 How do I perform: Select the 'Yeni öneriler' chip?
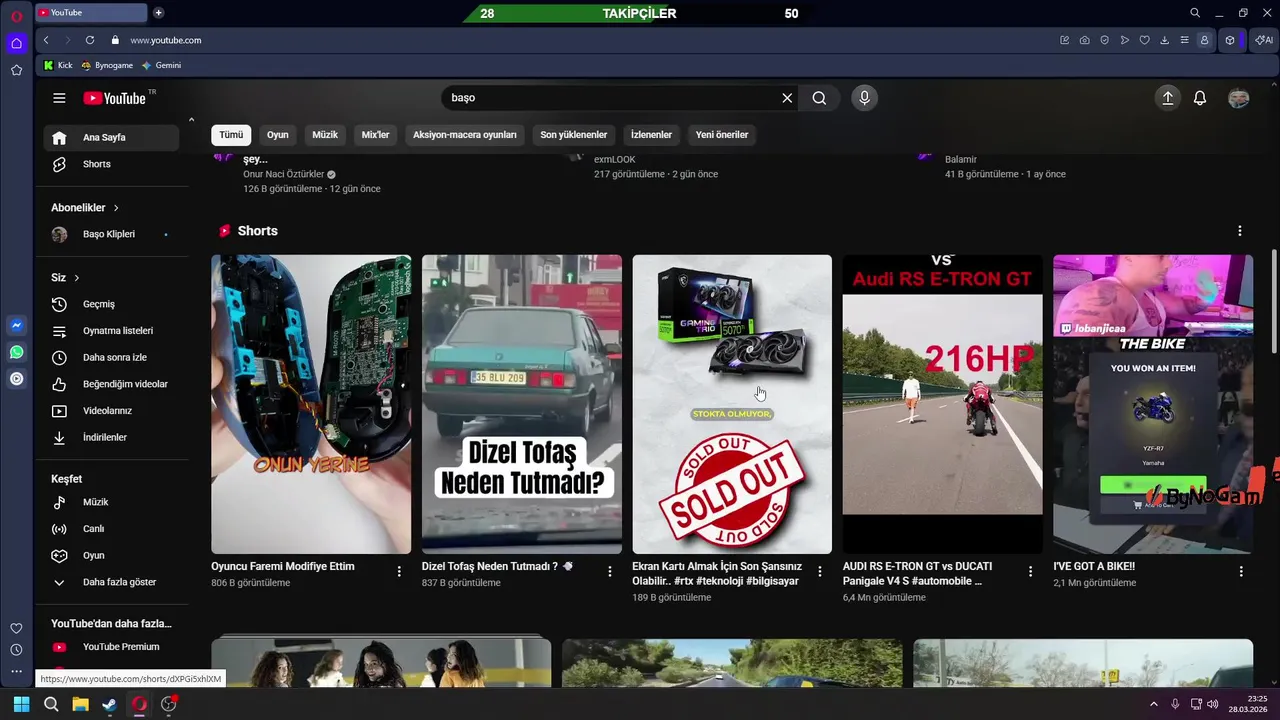pos(722,135)
